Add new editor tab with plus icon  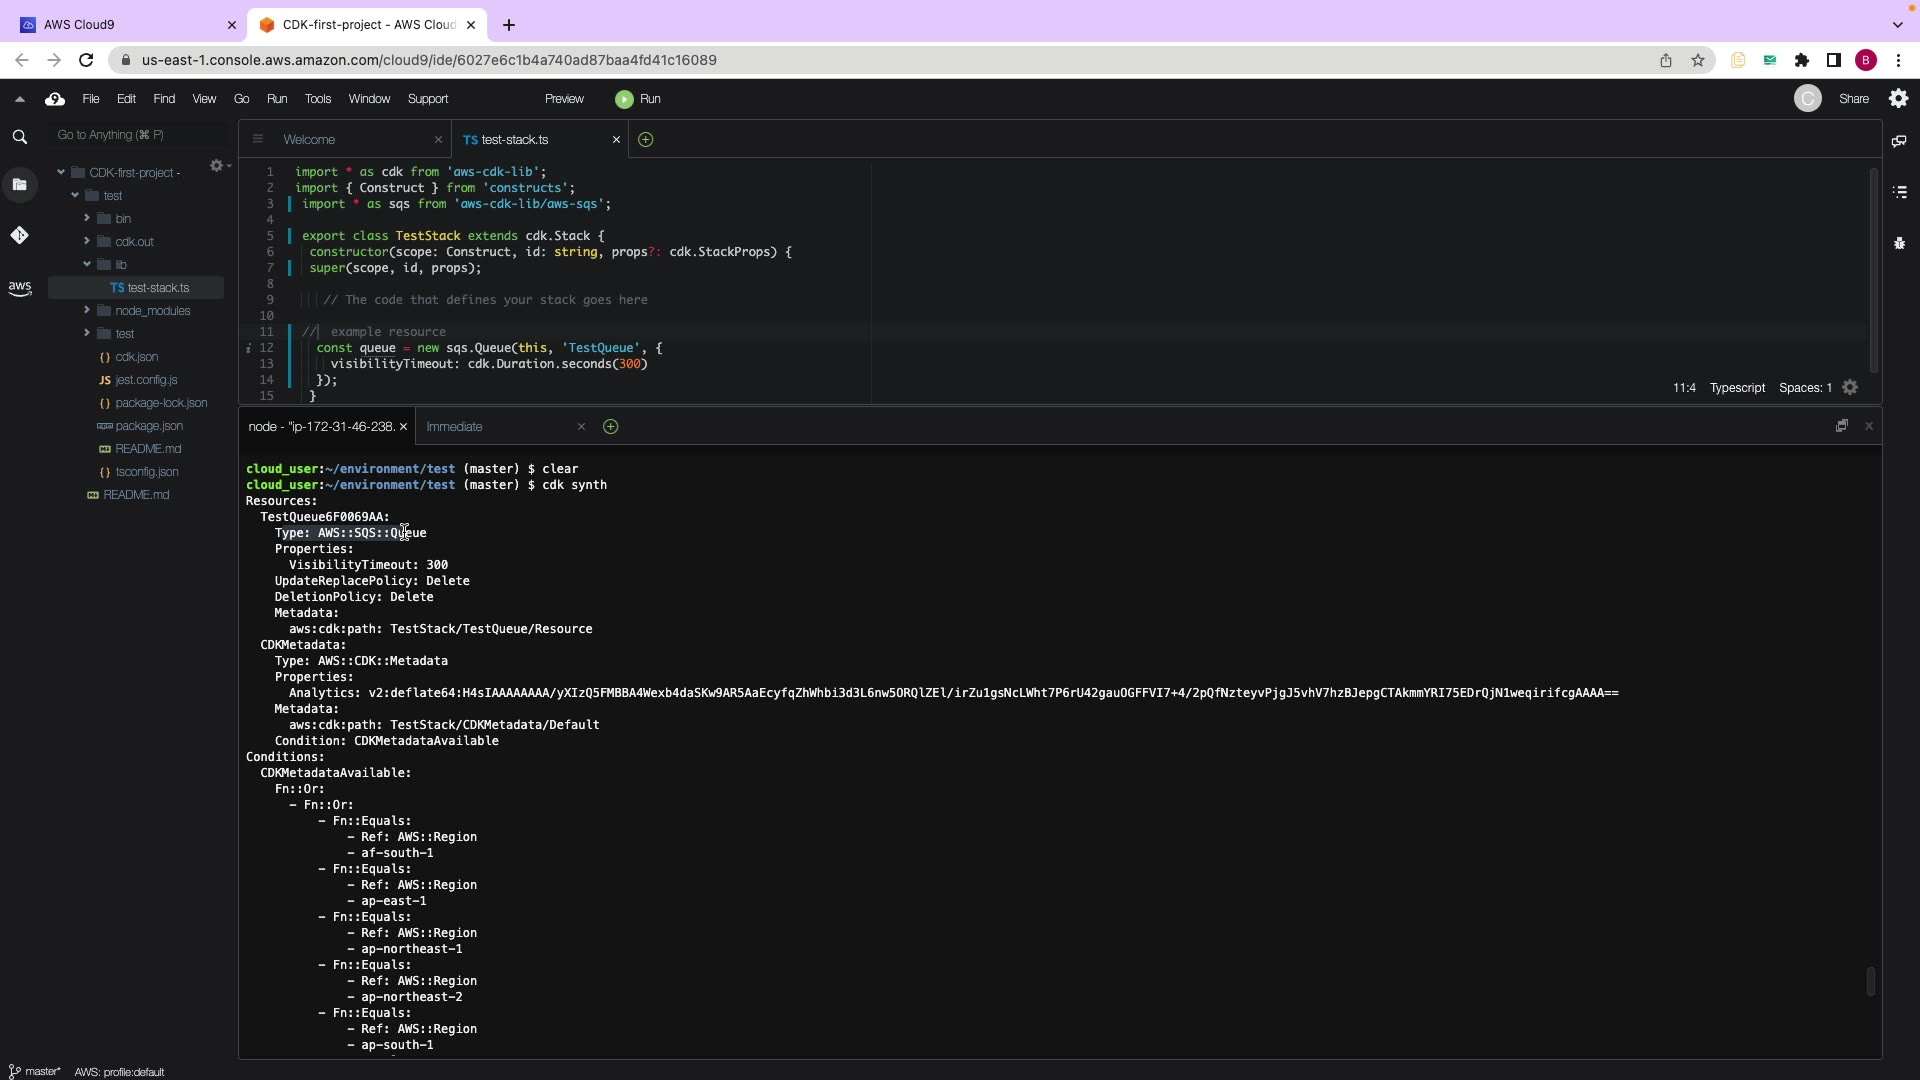click(646, 140)
